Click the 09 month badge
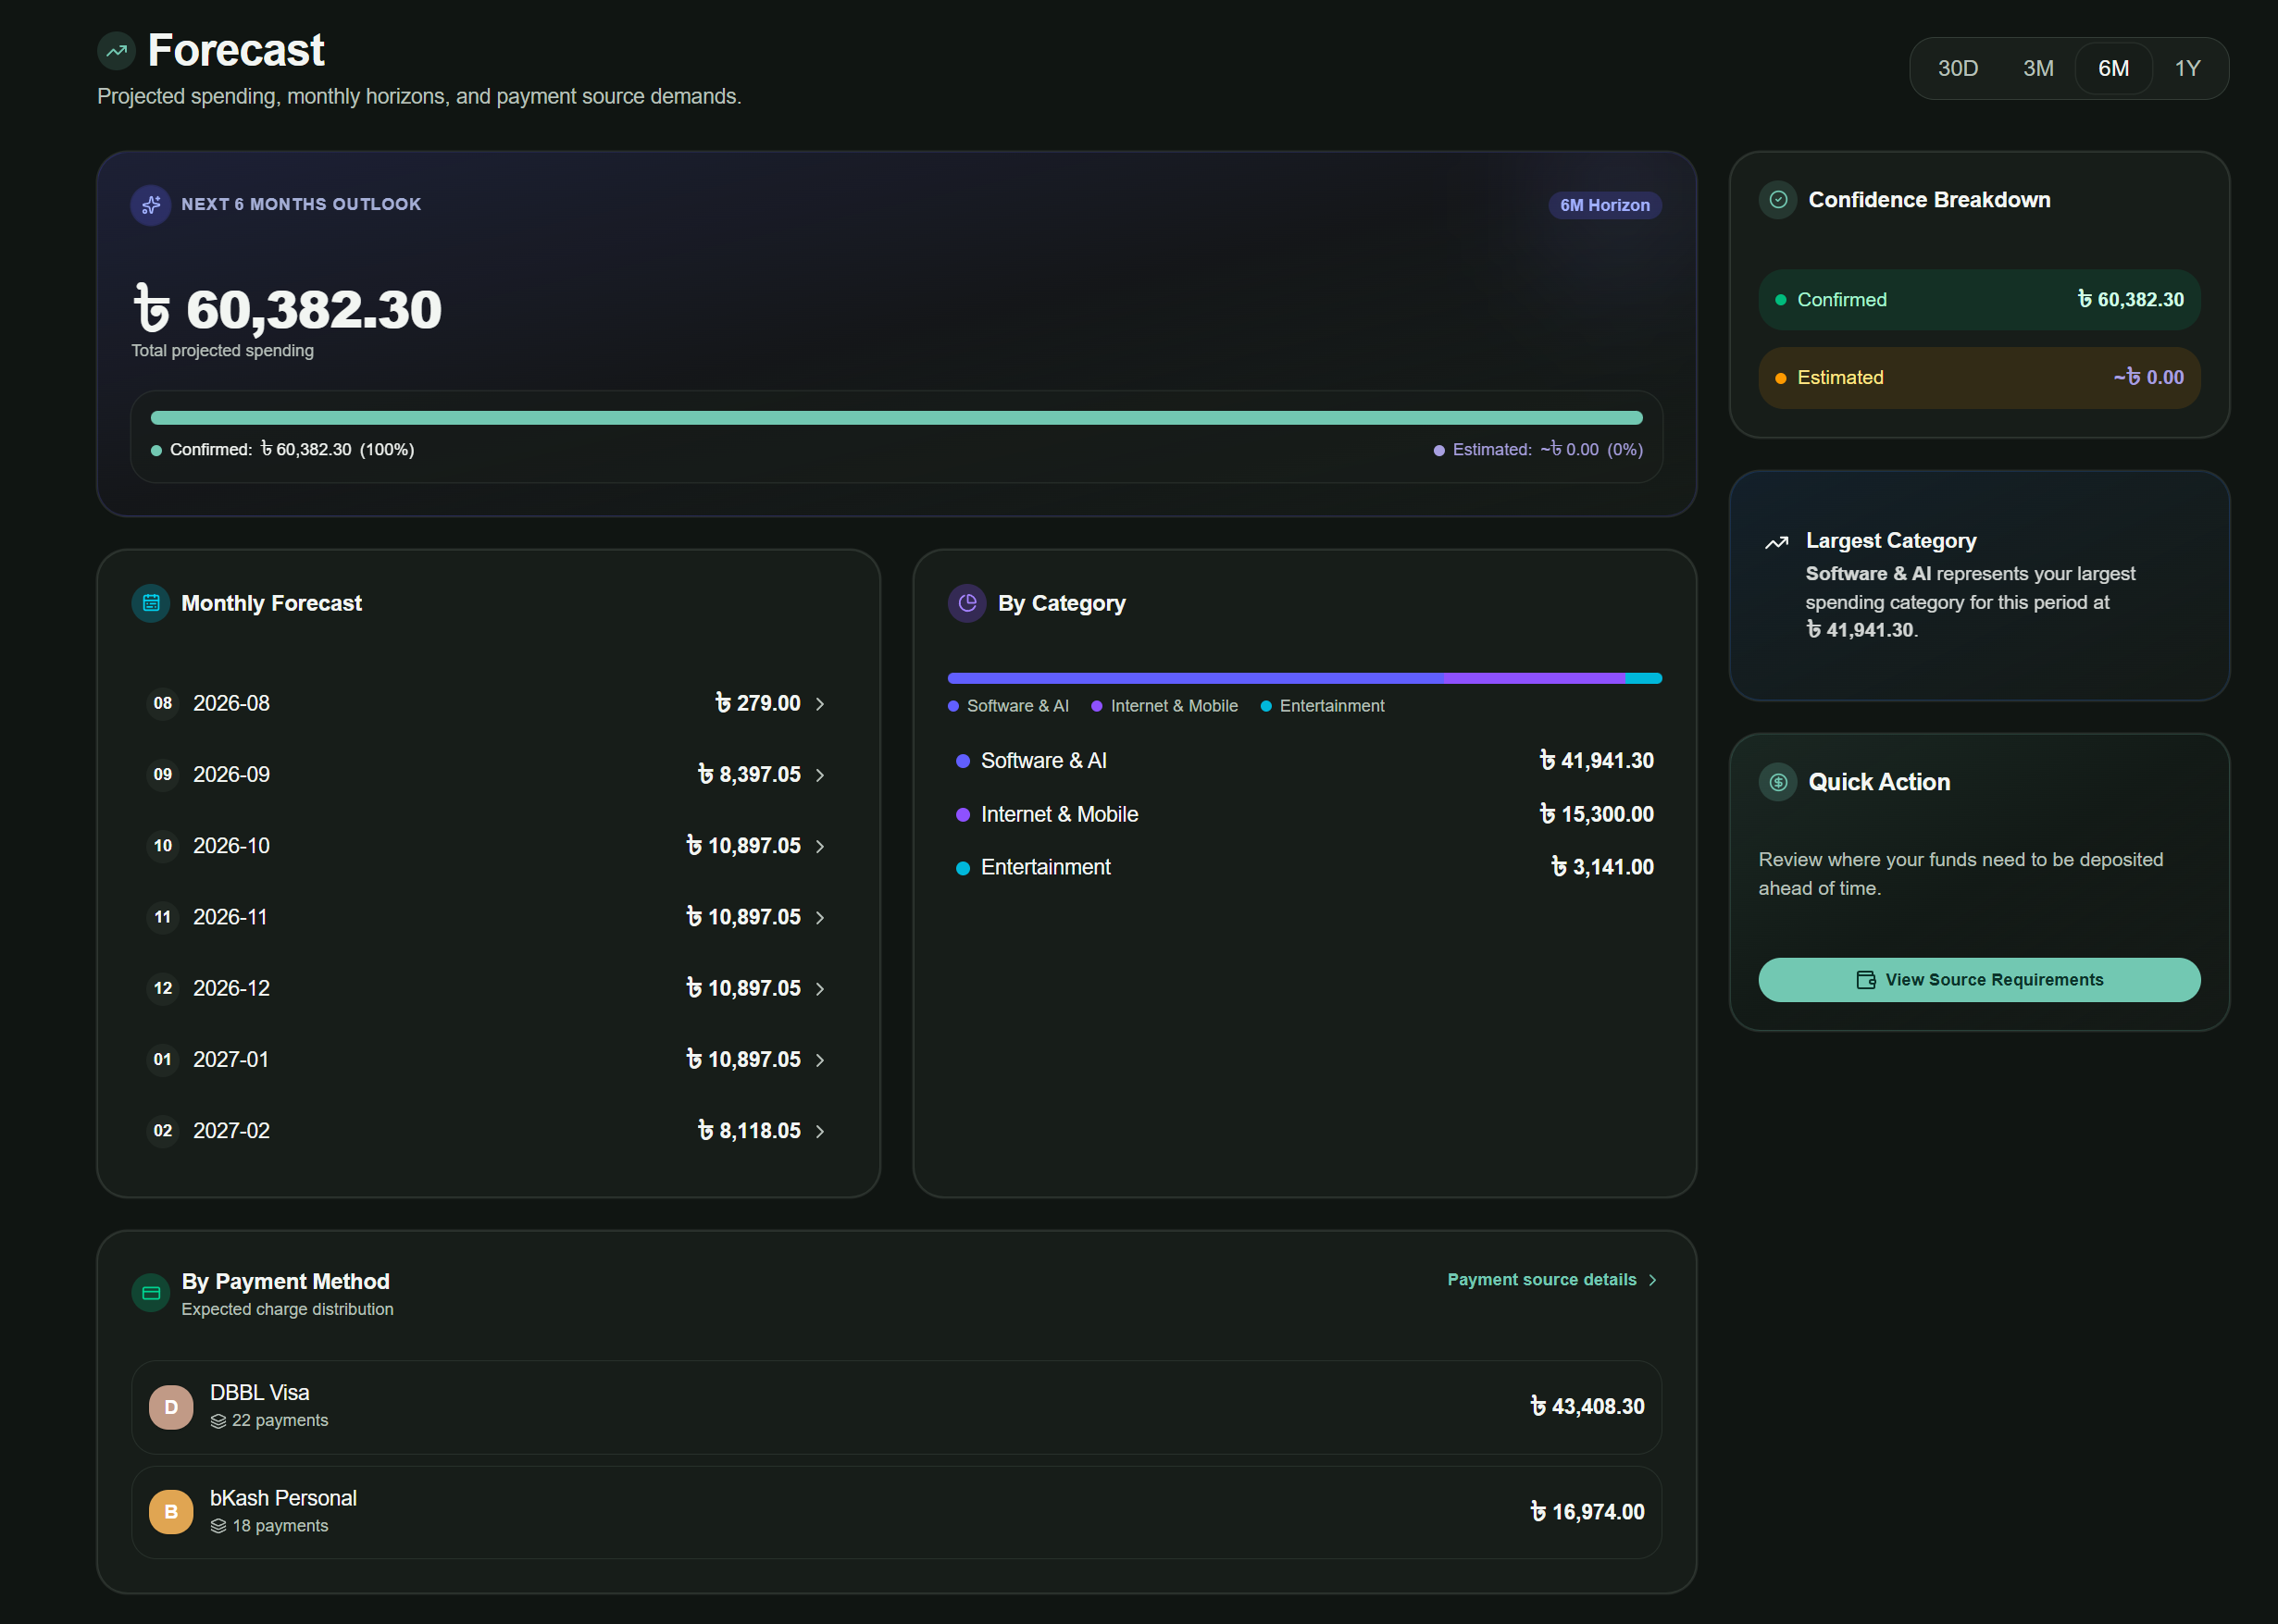The width and height of the screenshot is (2278, 1624). tap(163, 774)
